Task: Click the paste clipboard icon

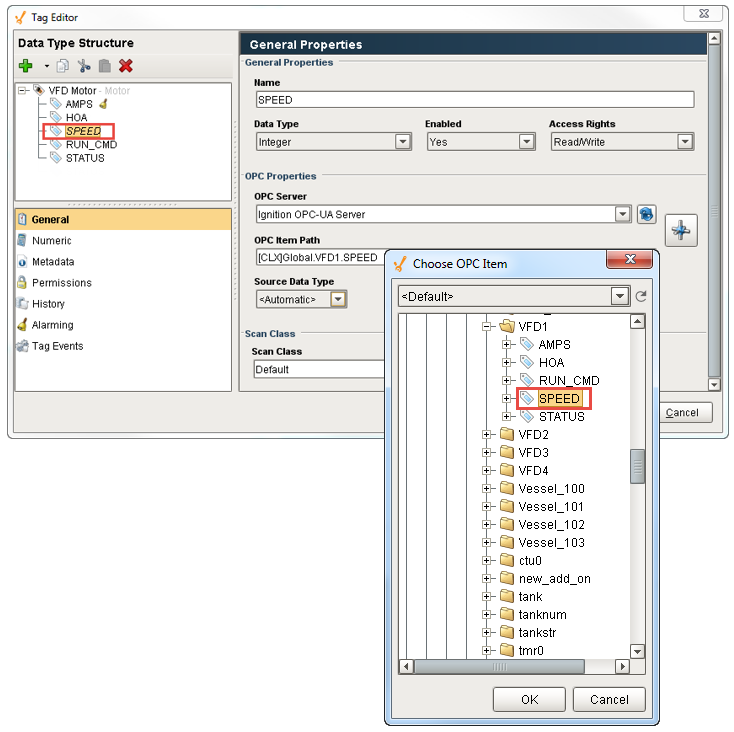Action: [x=104, y=66]
